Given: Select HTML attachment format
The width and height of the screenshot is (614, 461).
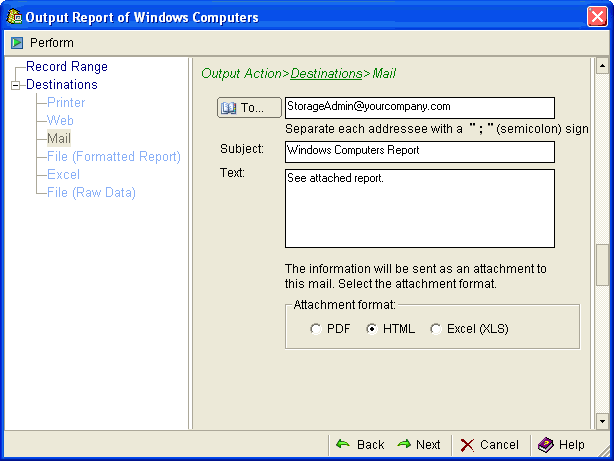Looking at the screenshot, I should point(372,329).
